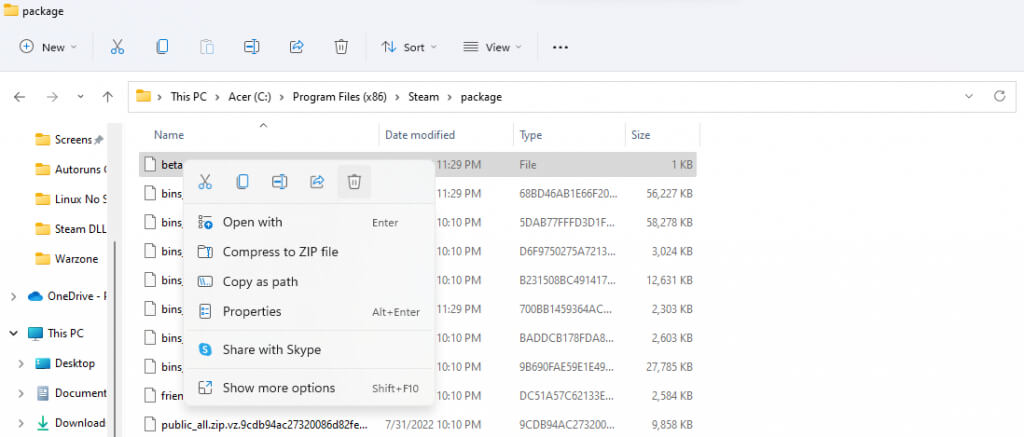The image size is (1024, 437).
Task: Select the public_all.zip.vz file row
Action: pyautogui.click(x=418, y=424)
